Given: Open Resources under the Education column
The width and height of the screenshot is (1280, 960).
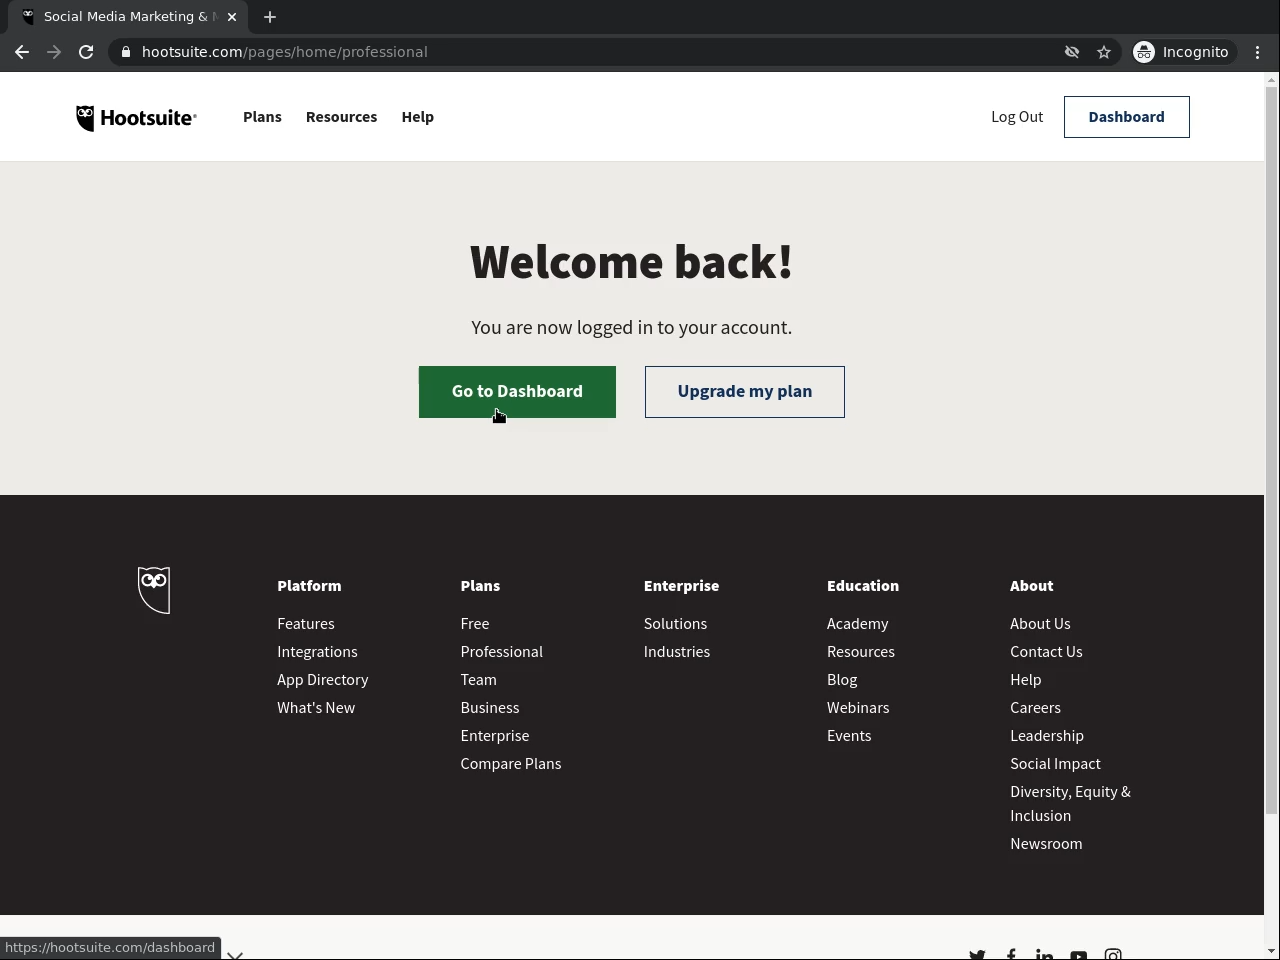Looking at the screenshot, I should point(861,651).
